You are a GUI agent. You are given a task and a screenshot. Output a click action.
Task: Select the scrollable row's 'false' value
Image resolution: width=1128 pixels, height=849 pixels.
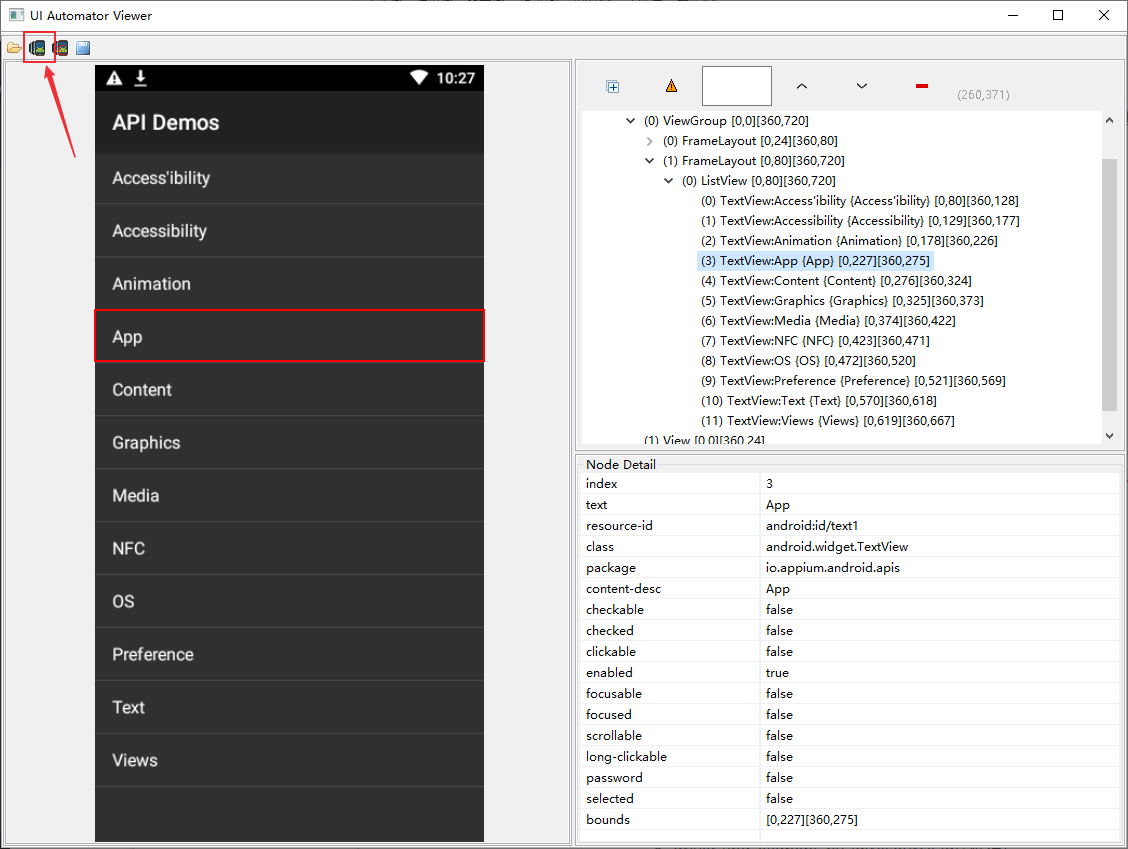pyautogui.click(x=779, y=735)
